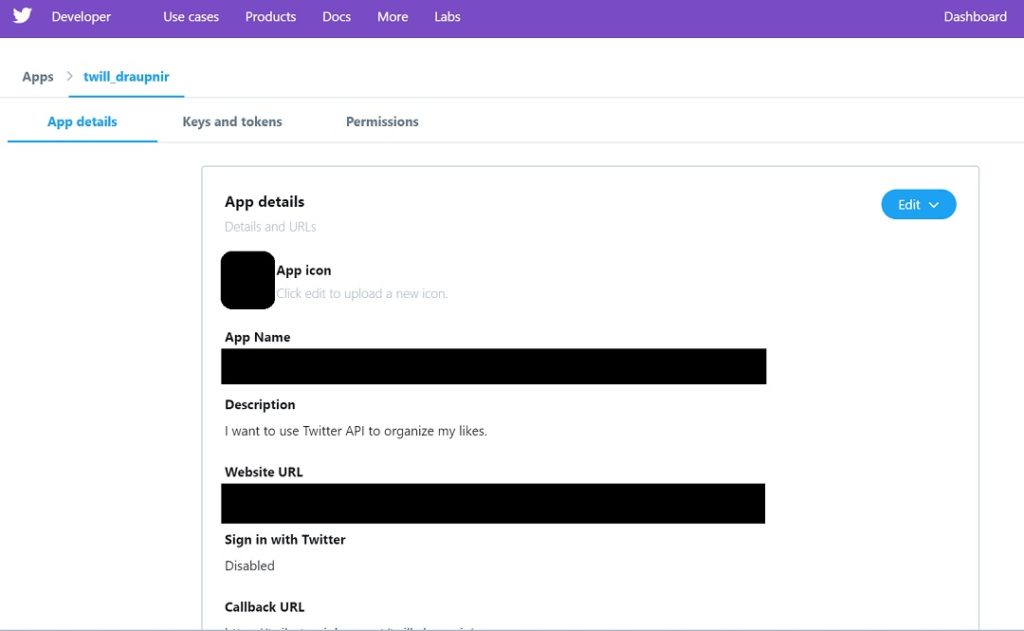Viewport: 1024px width, 631px height.
Task: Click the Description field label
Action: pyautogui.click(x=260, y=404)
